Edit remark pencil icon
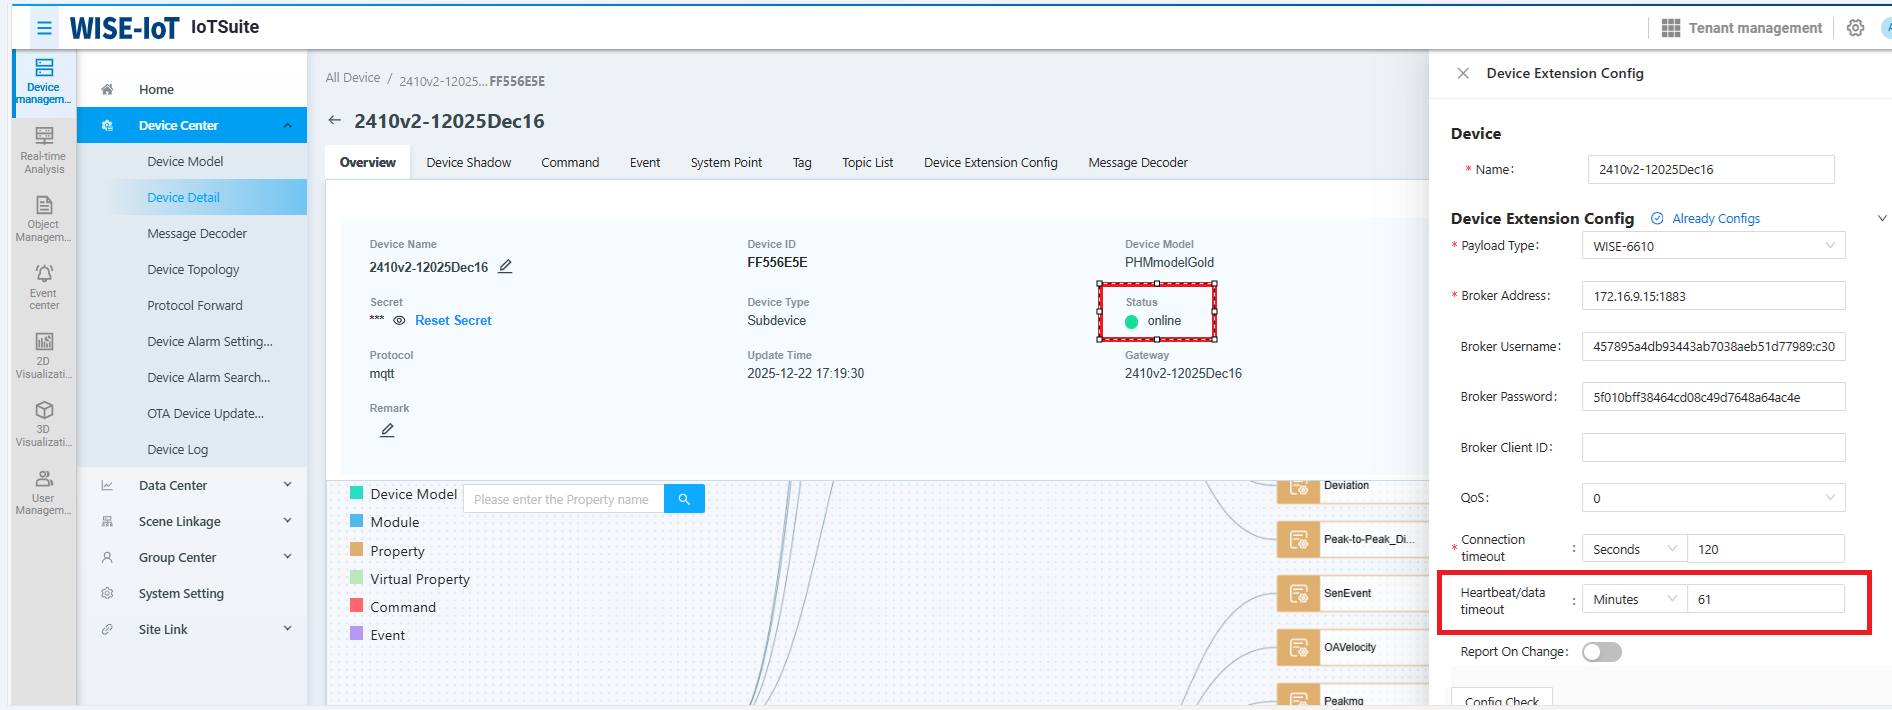 (387, 430)
